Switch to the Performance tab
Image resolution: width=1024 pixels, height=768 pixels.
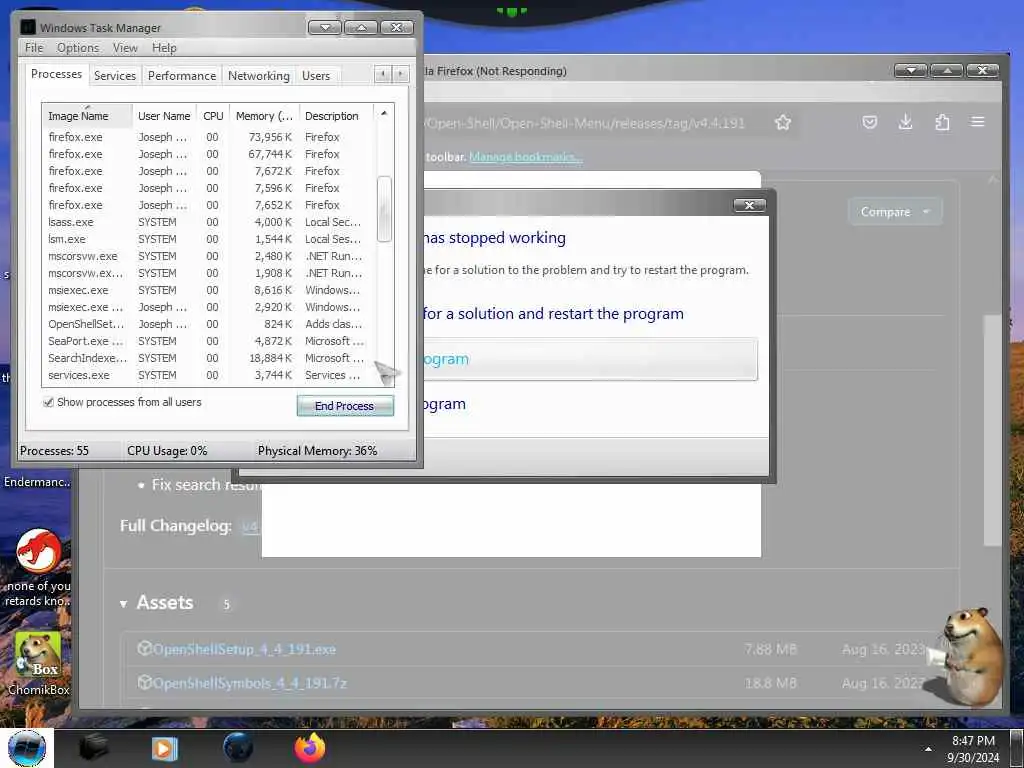click(x=182, y=76)
